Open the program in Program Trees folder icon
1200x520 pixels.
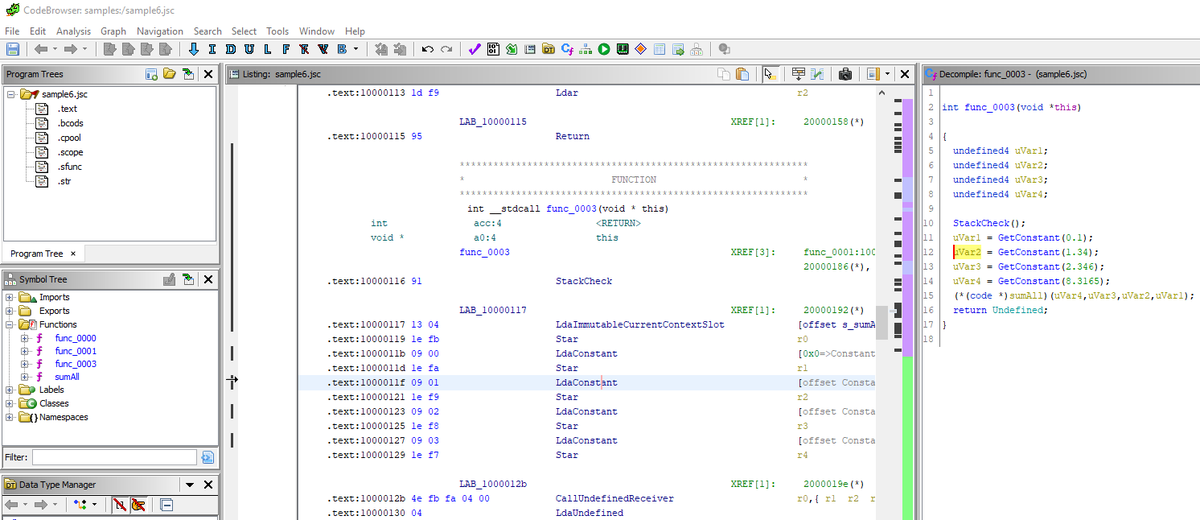pyautogui.click(x=169, y=74)
